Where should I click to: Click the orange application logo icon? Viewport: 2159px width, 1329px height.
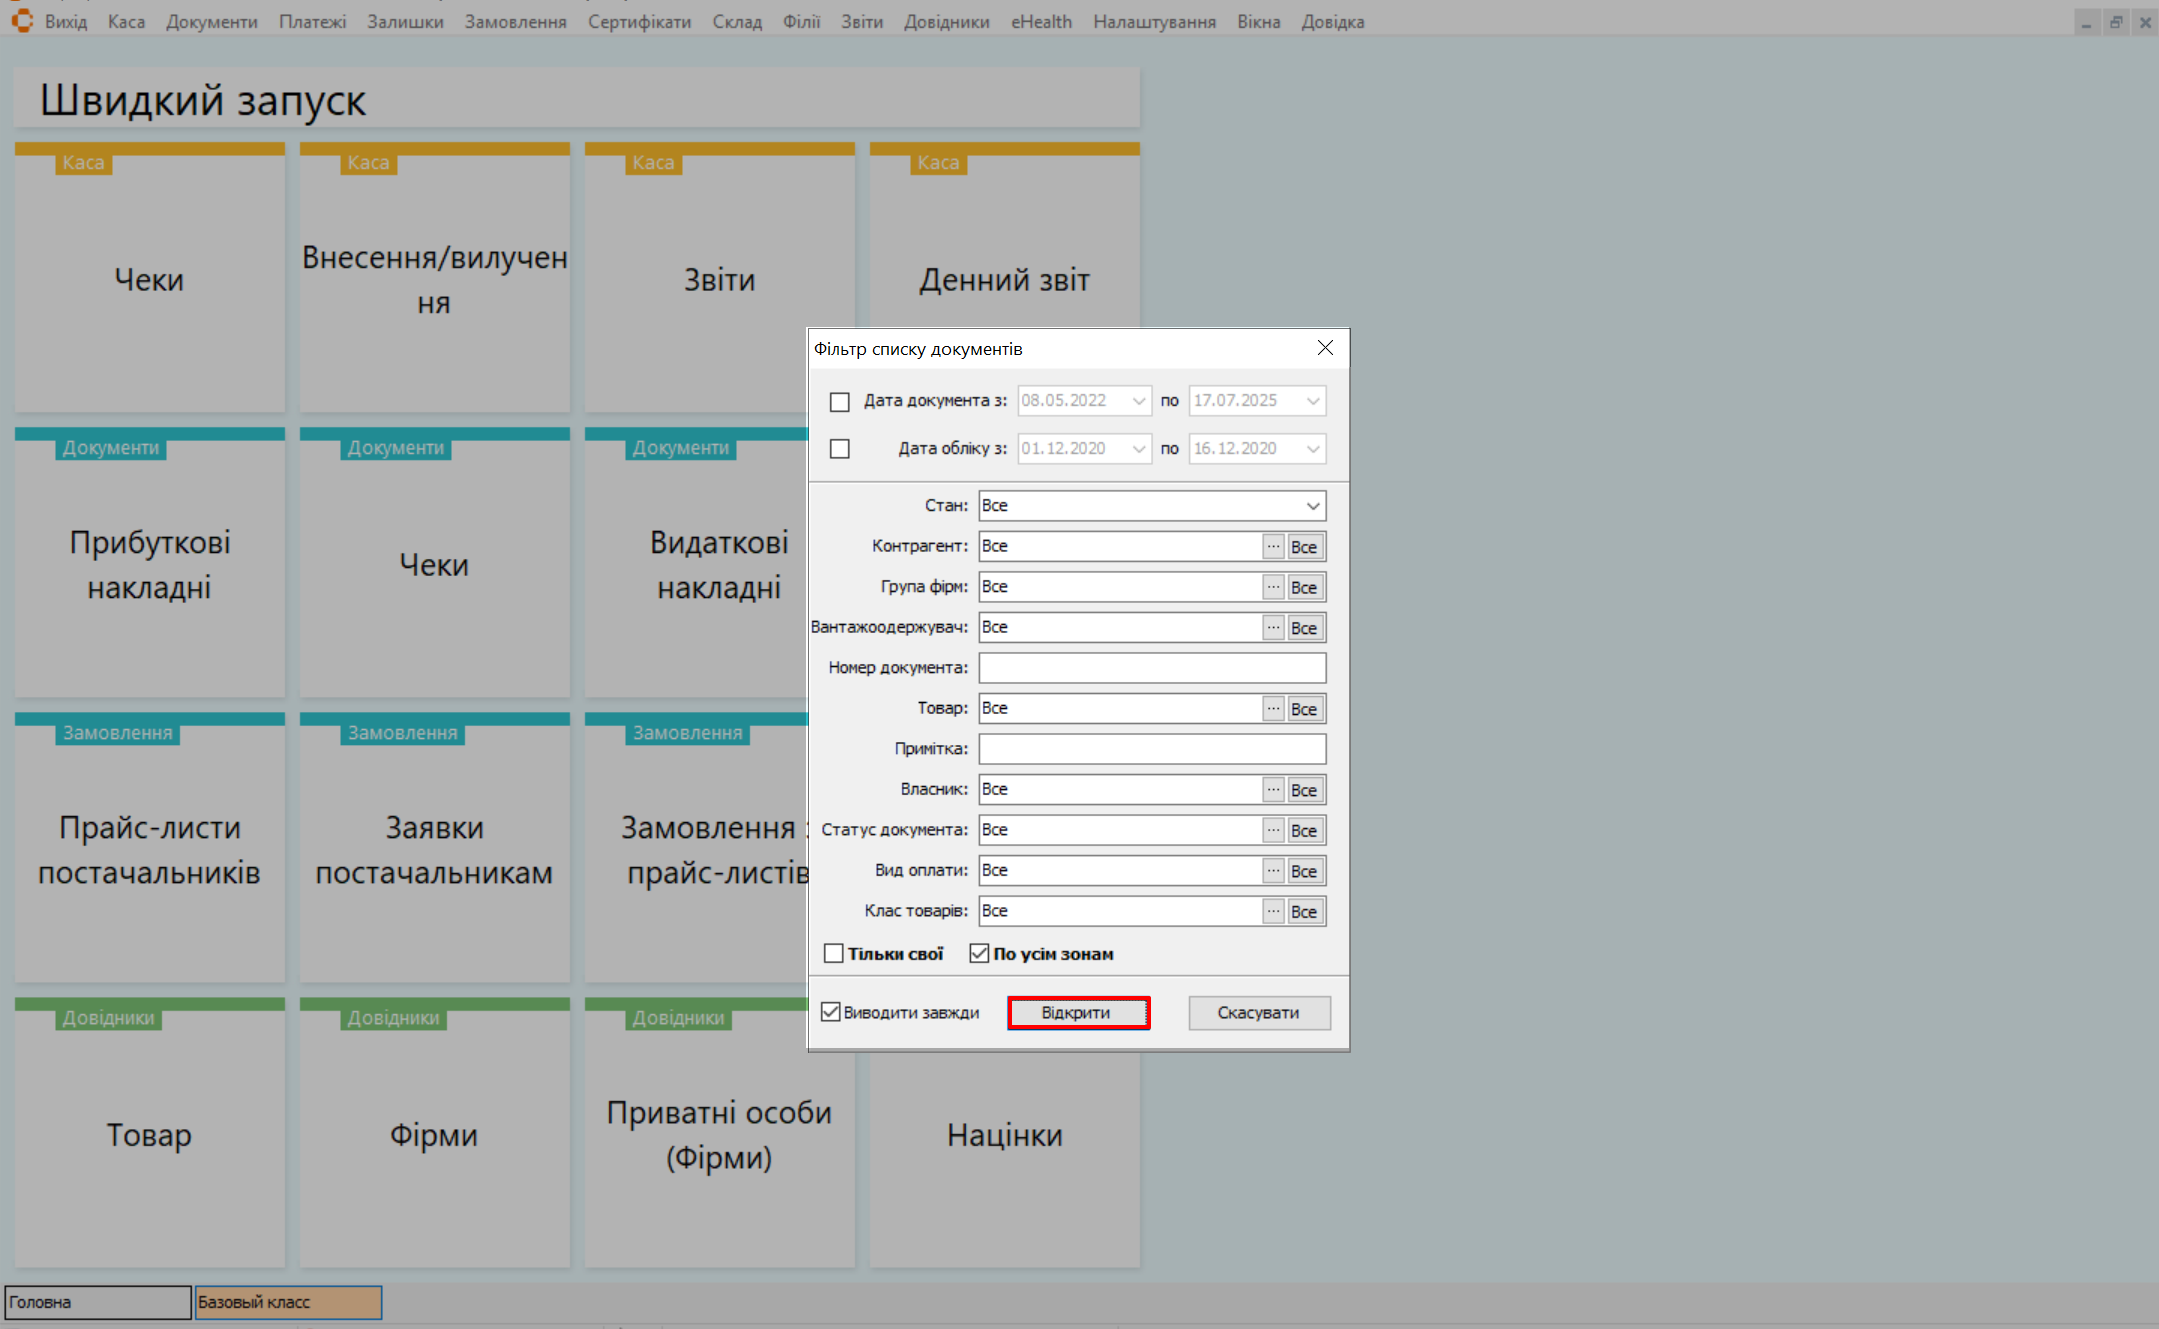(x=22, y=20)
